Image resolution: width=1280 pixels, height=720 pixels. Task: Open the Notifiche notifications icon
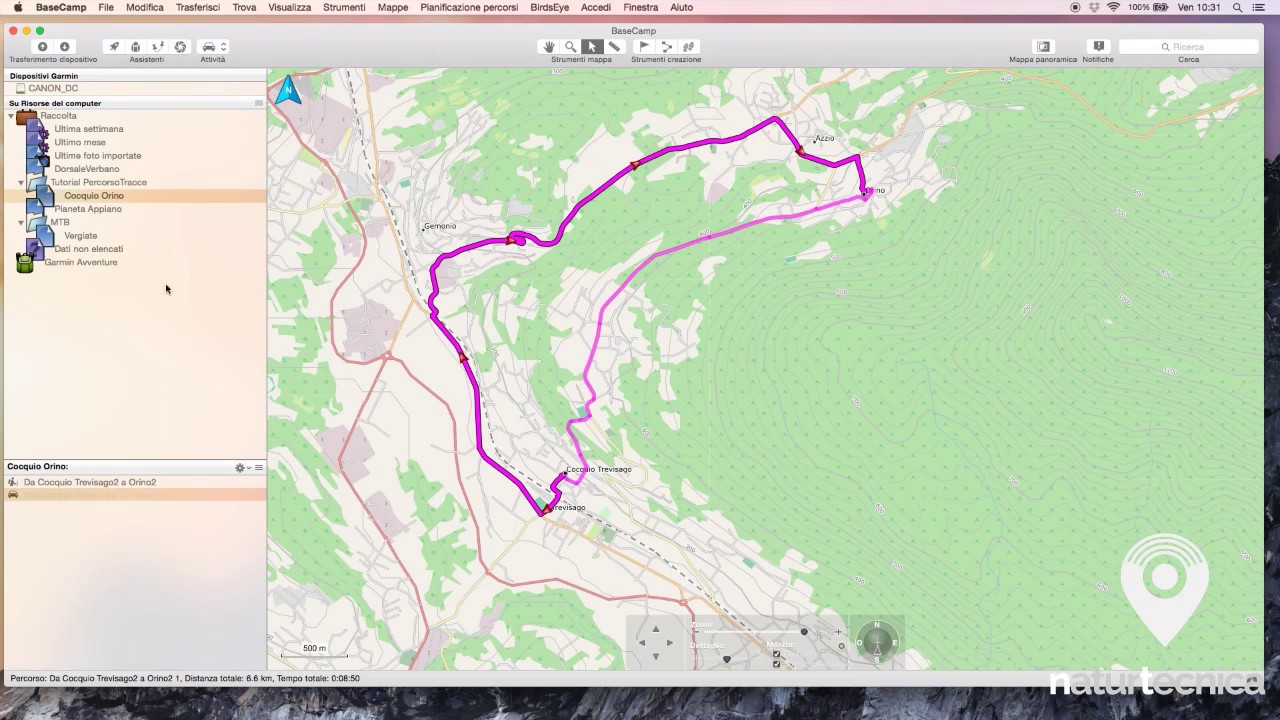coord(1098,46)
